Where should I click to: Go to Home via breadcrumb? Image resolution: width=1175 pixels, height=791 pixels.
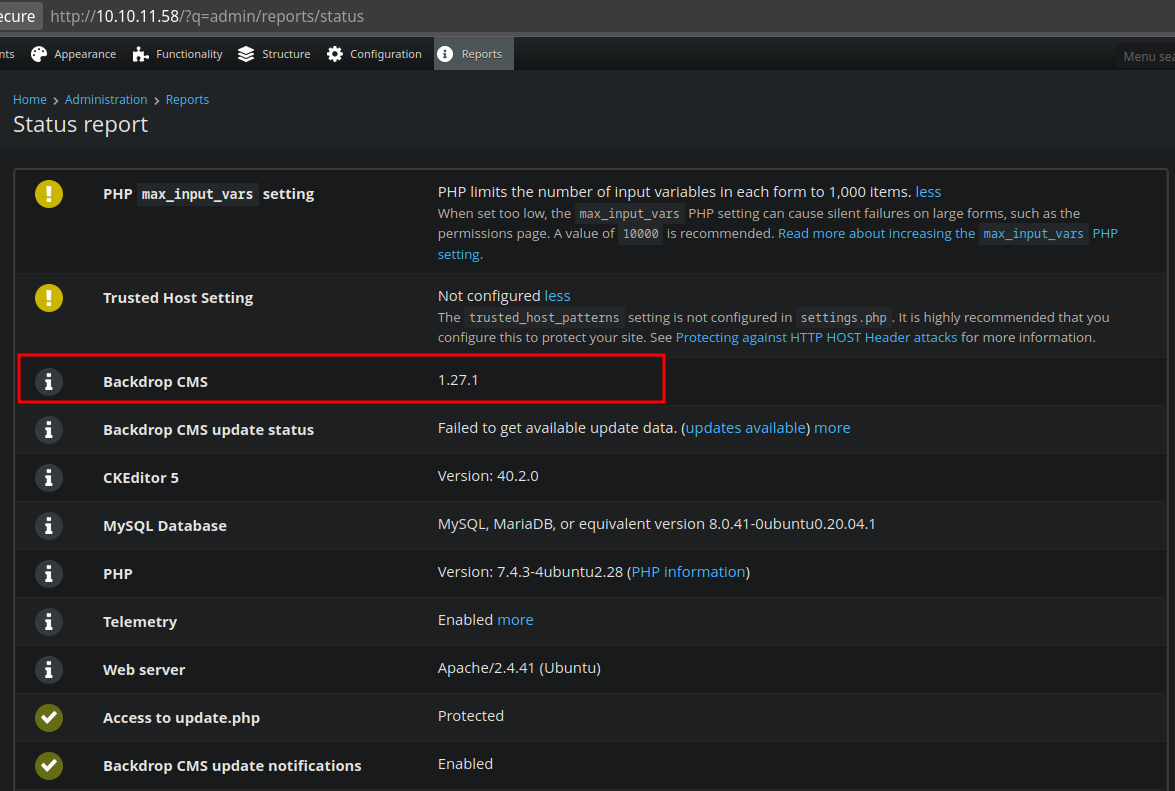coord(30,100)
